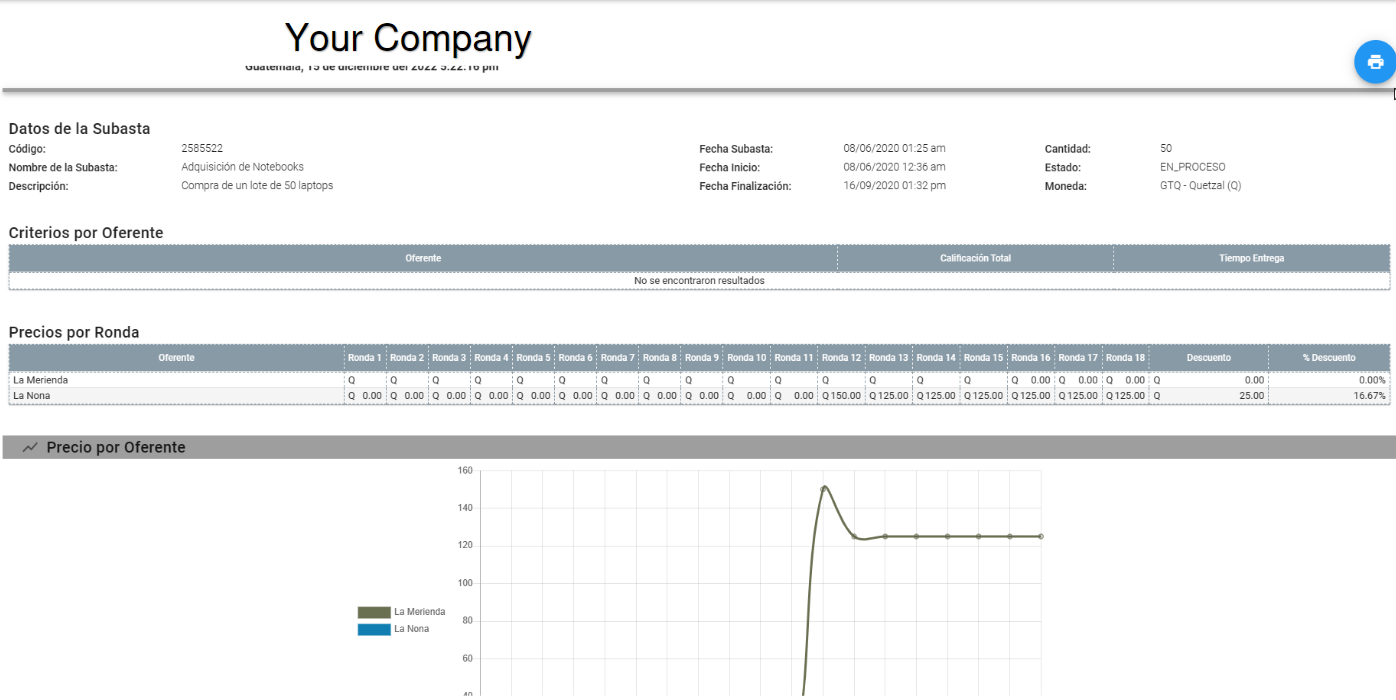Toggle La Nona blue legend swatch
Screen dimensions: 1396x700
(x=374, y=629)
